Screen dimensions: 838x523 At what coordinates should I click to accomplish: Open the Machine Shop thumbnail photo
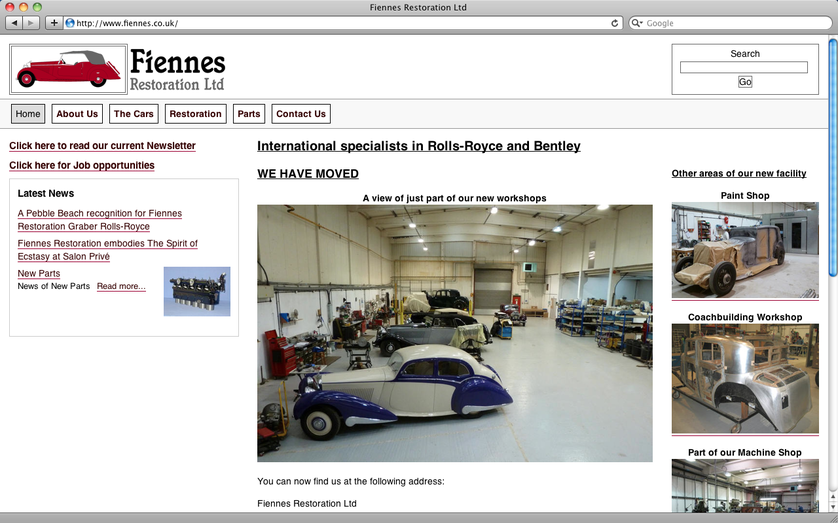click(x=745, y=485)
